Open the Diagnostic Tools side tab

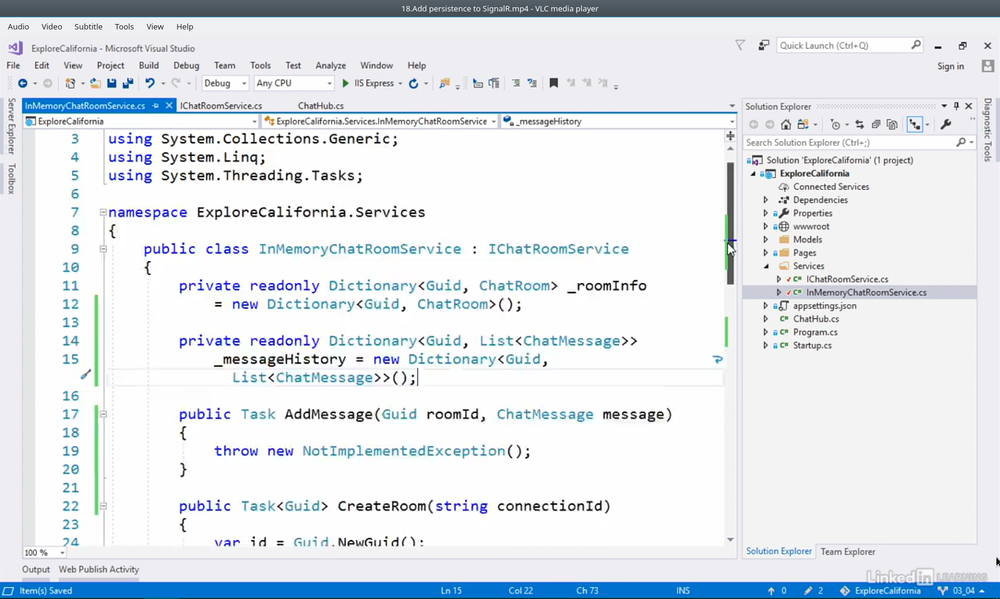click(x=987, y=129)
